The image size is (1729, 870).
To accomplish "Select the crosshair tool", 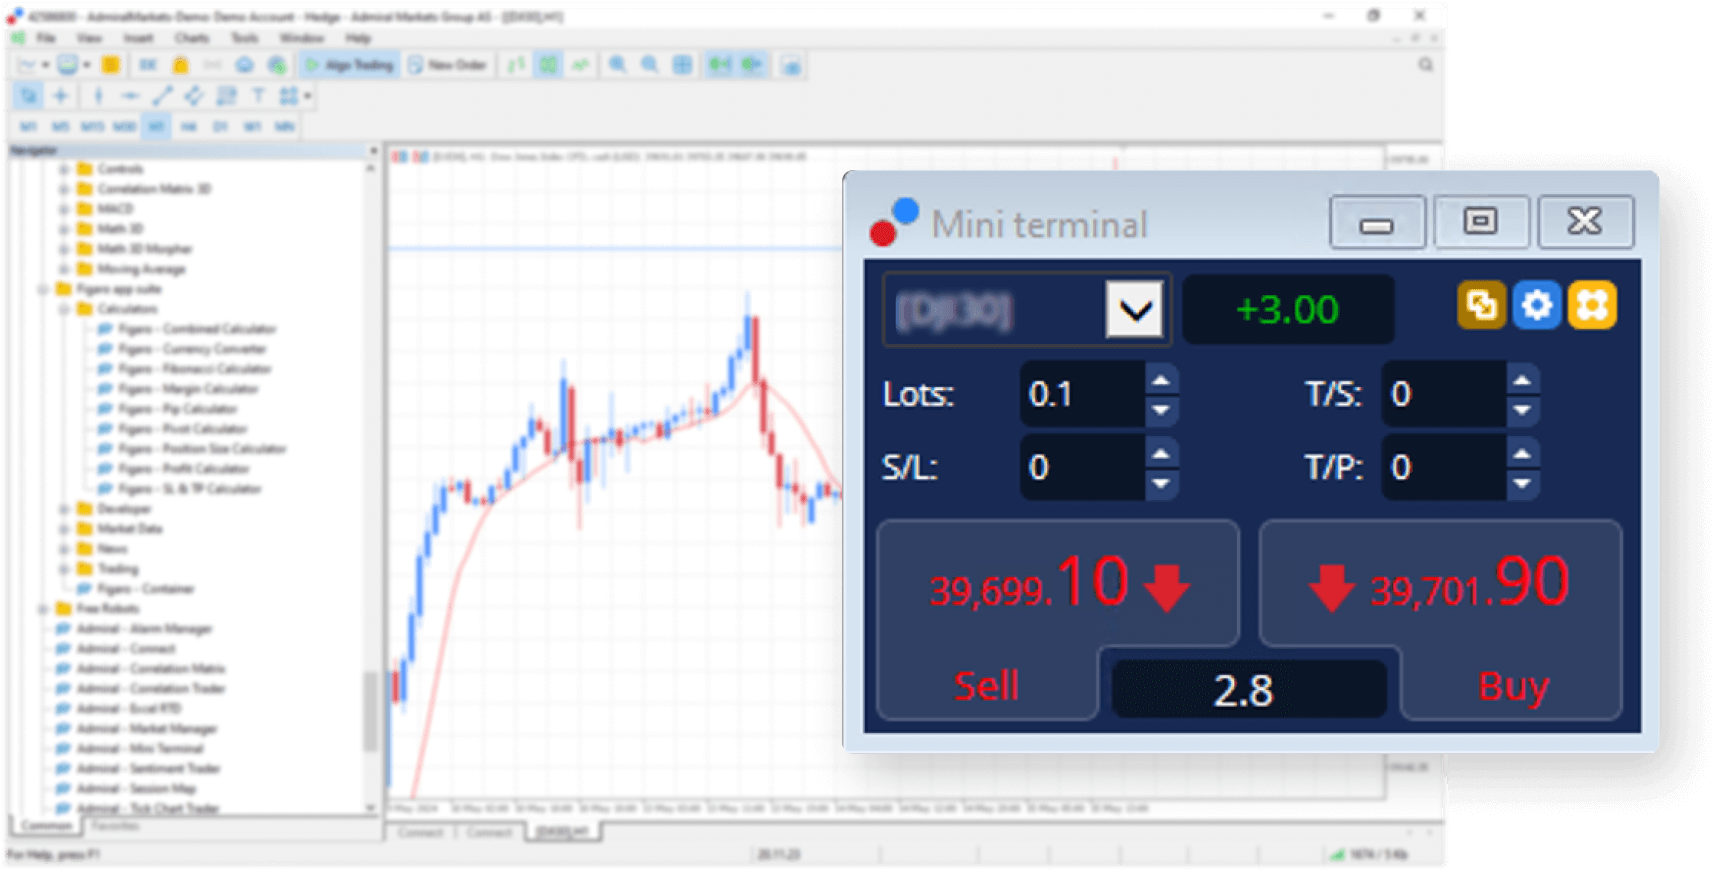I will point(60,96).
